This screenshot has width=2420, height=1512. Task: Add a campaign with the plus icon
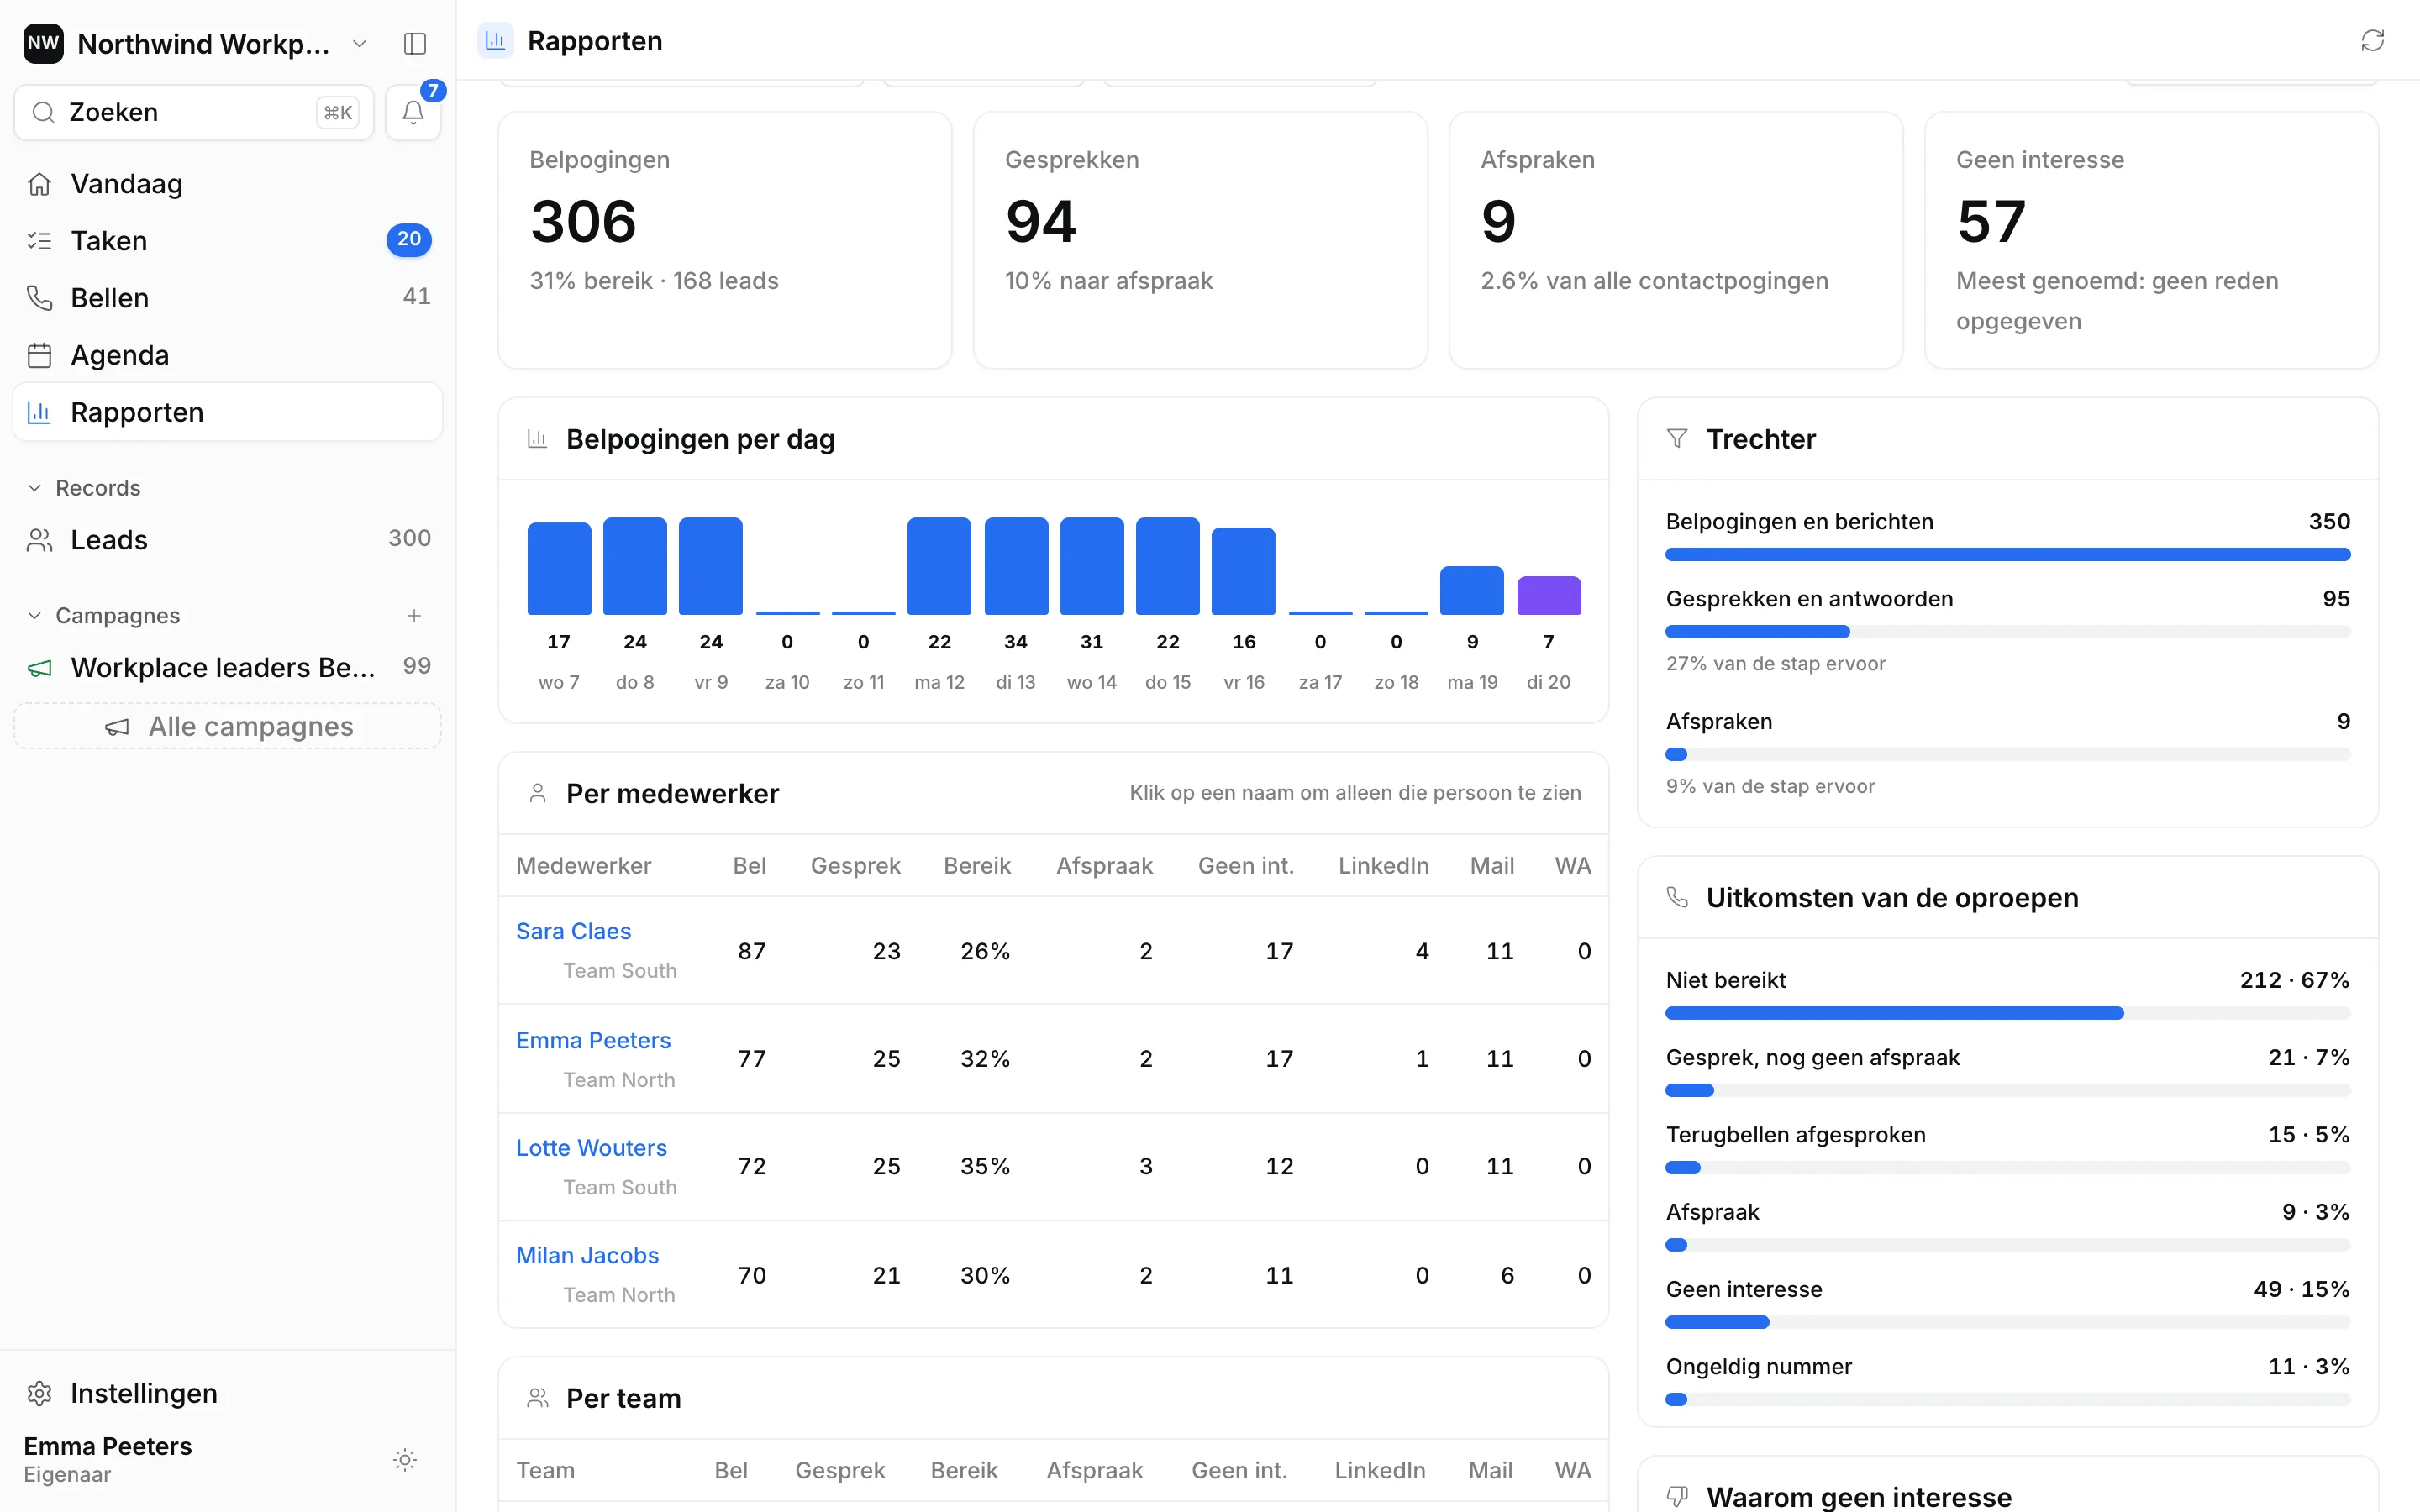click(414, 615)
